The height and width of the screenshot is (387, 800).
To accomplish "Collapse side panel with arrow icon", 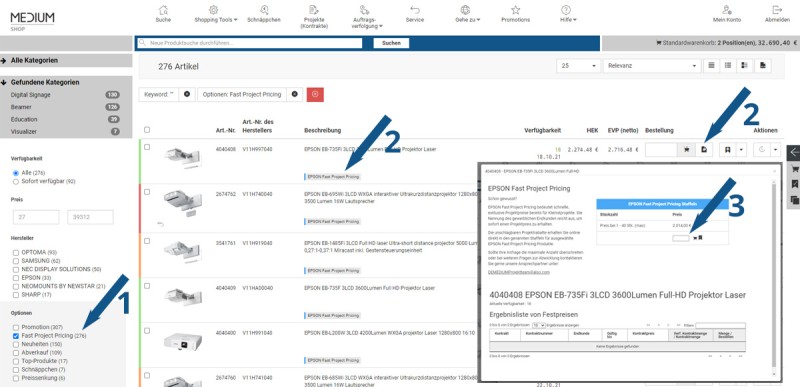I will point(794,151).
